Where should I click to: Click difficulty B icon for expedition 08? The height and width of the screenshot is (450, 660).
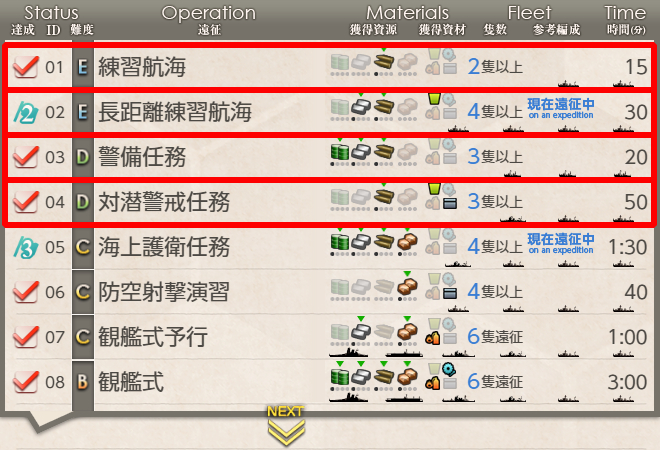pos(82,382)
